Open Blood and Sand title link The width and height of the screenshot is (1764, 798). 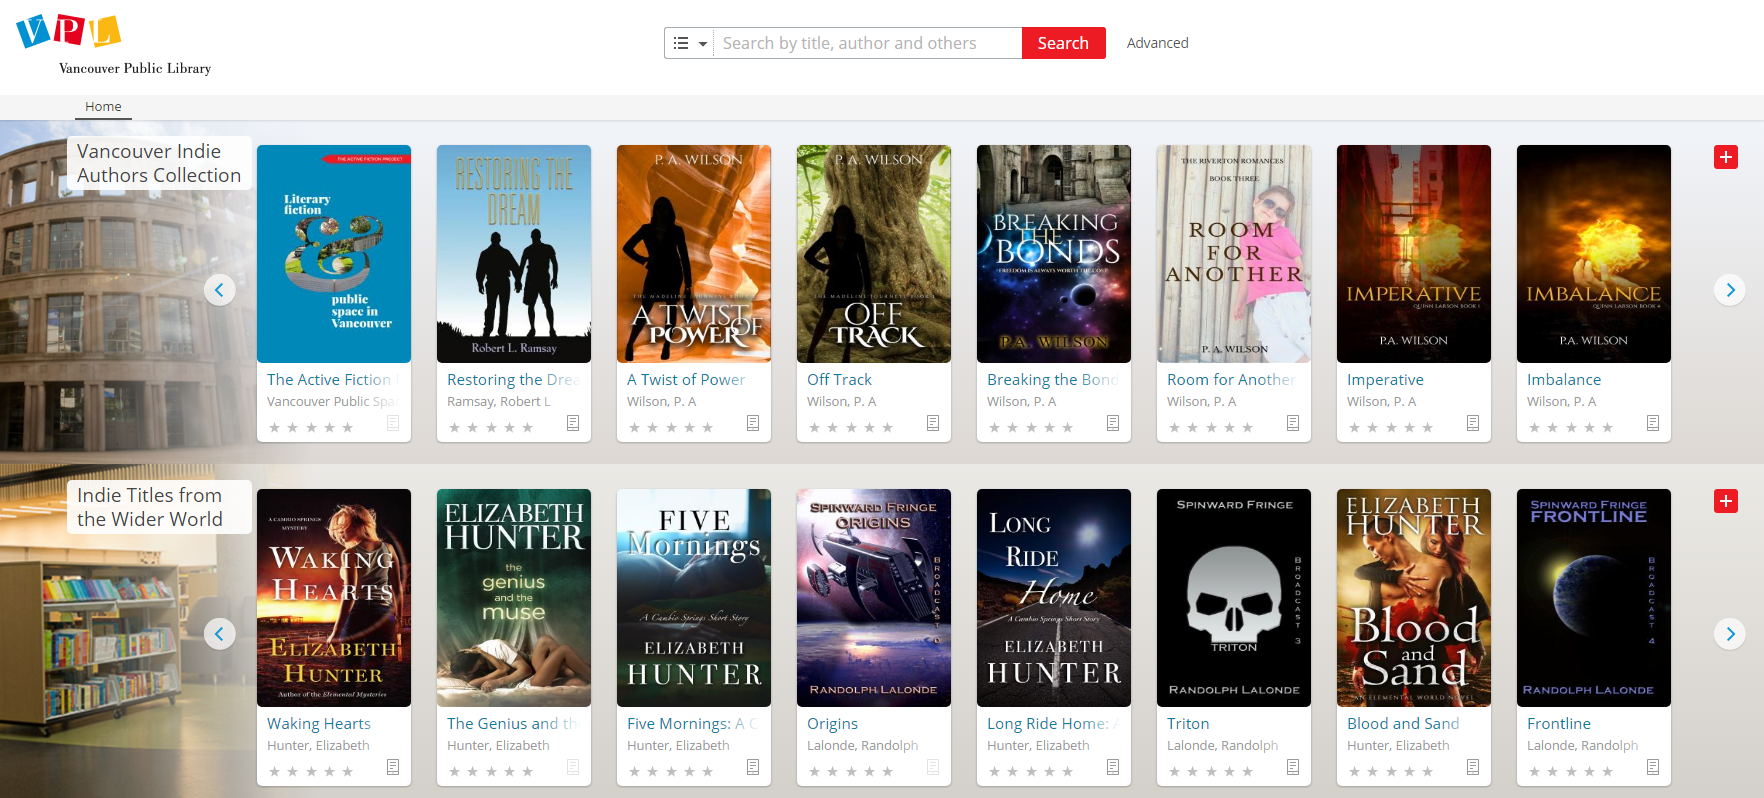point(1403,724)
